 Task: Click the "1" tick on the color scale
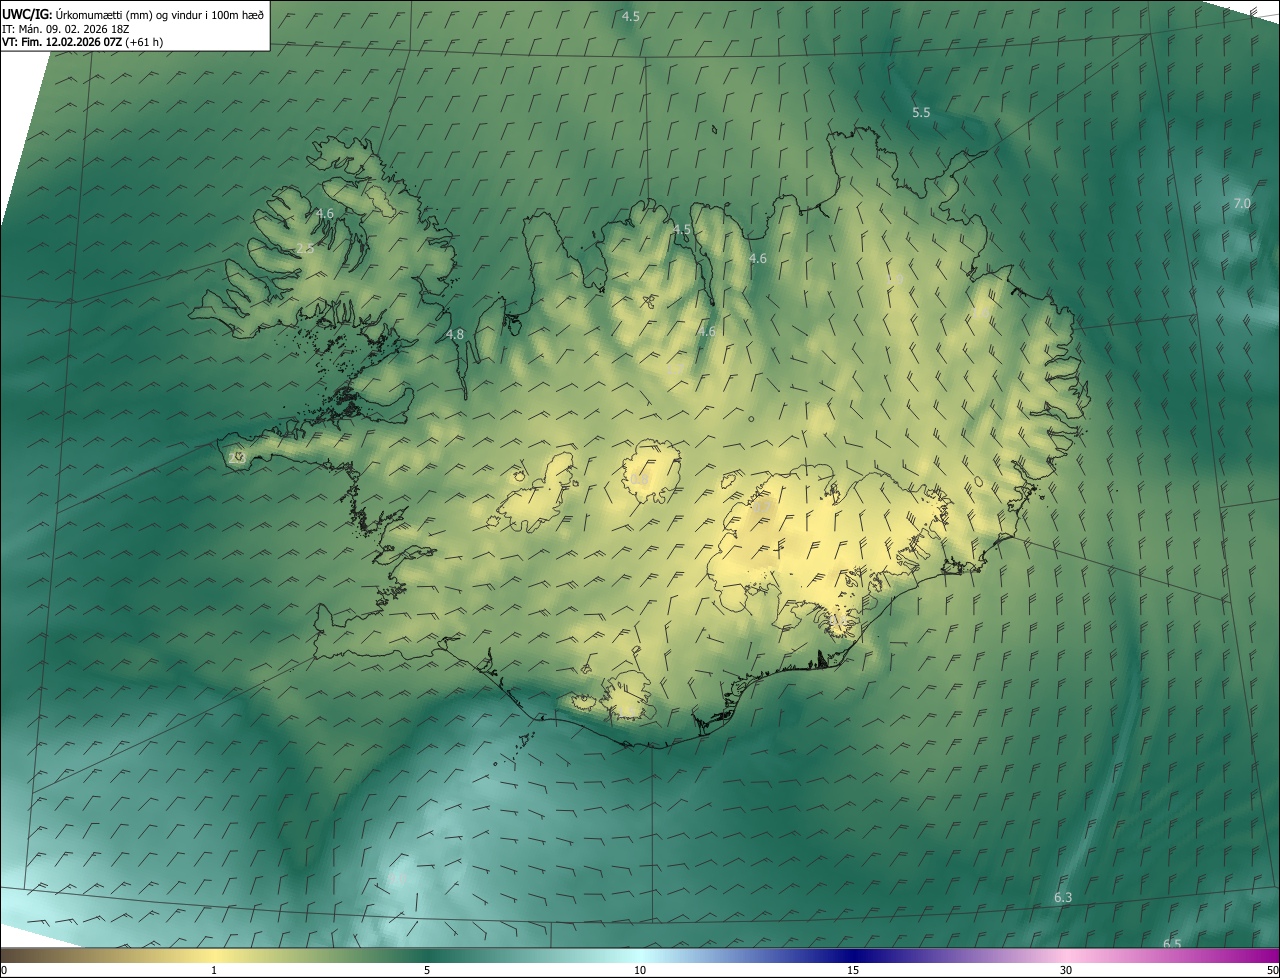[214, 970]
